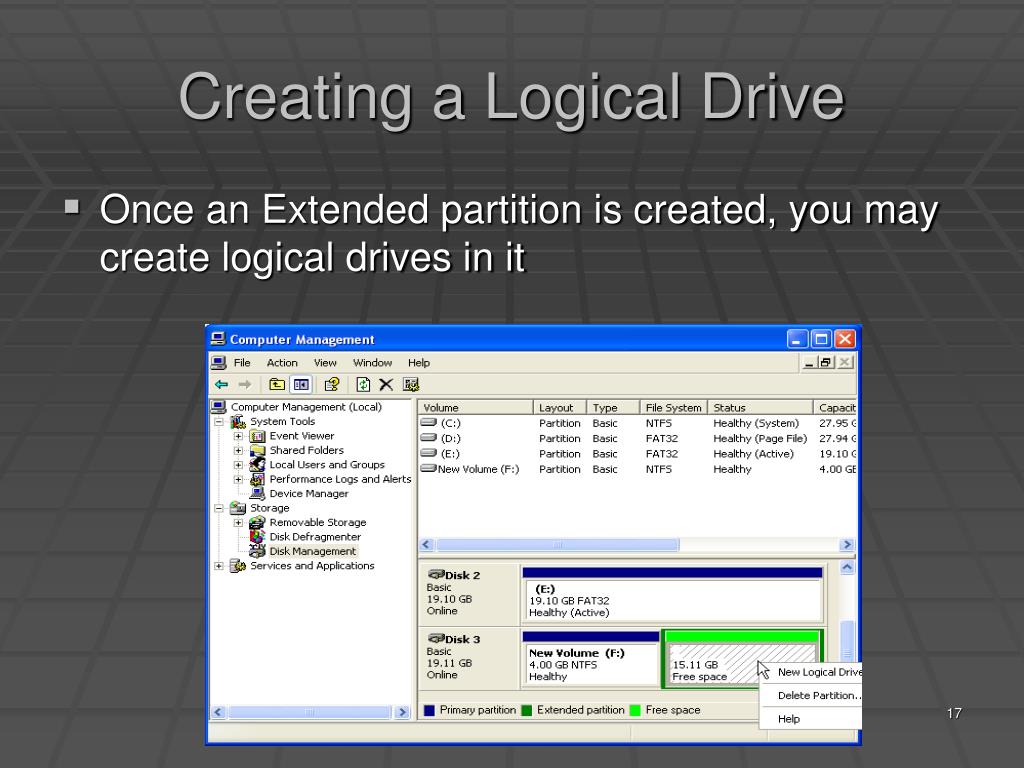Screen dimensions: 1024x768
Task: Choose New Logical Drive from context menu
Action: 811,672
